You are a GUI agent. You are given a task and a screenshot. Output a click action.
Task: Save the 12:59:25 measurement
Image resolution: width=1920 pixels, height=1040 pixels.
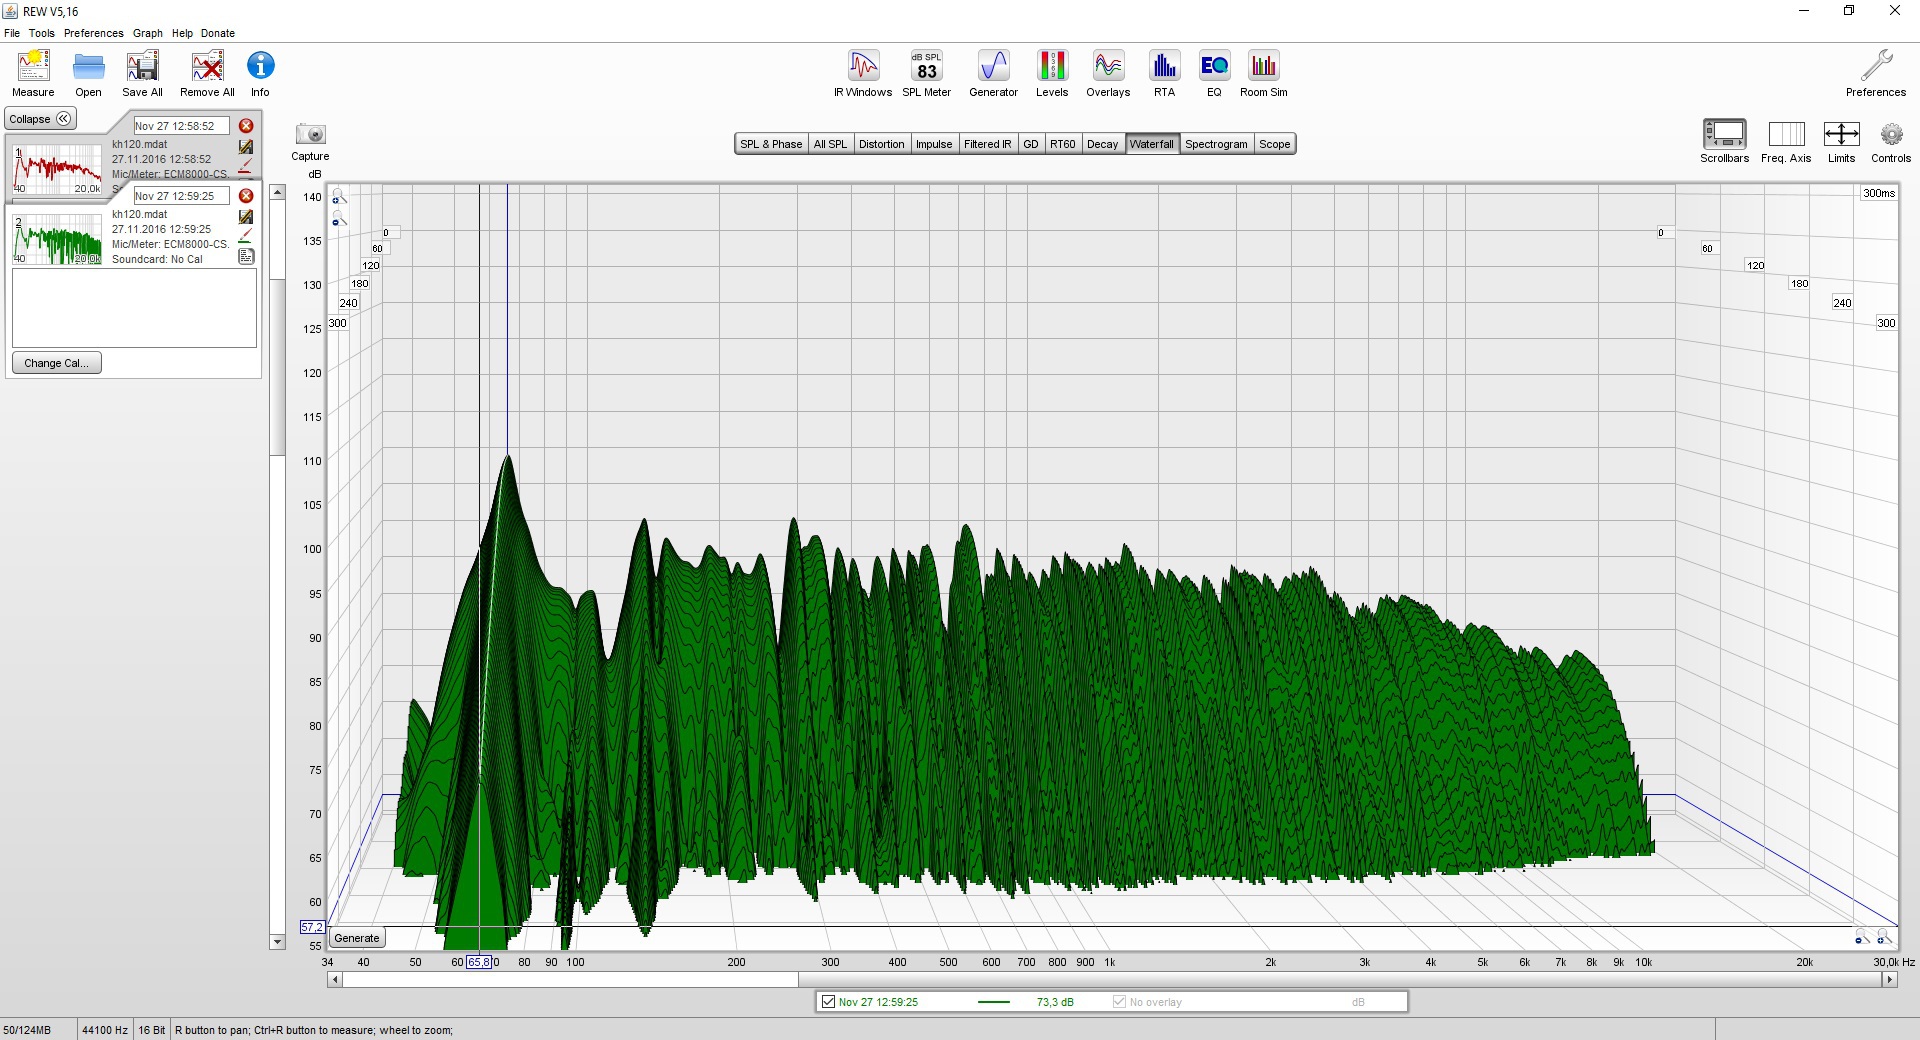tap(246, 217)
